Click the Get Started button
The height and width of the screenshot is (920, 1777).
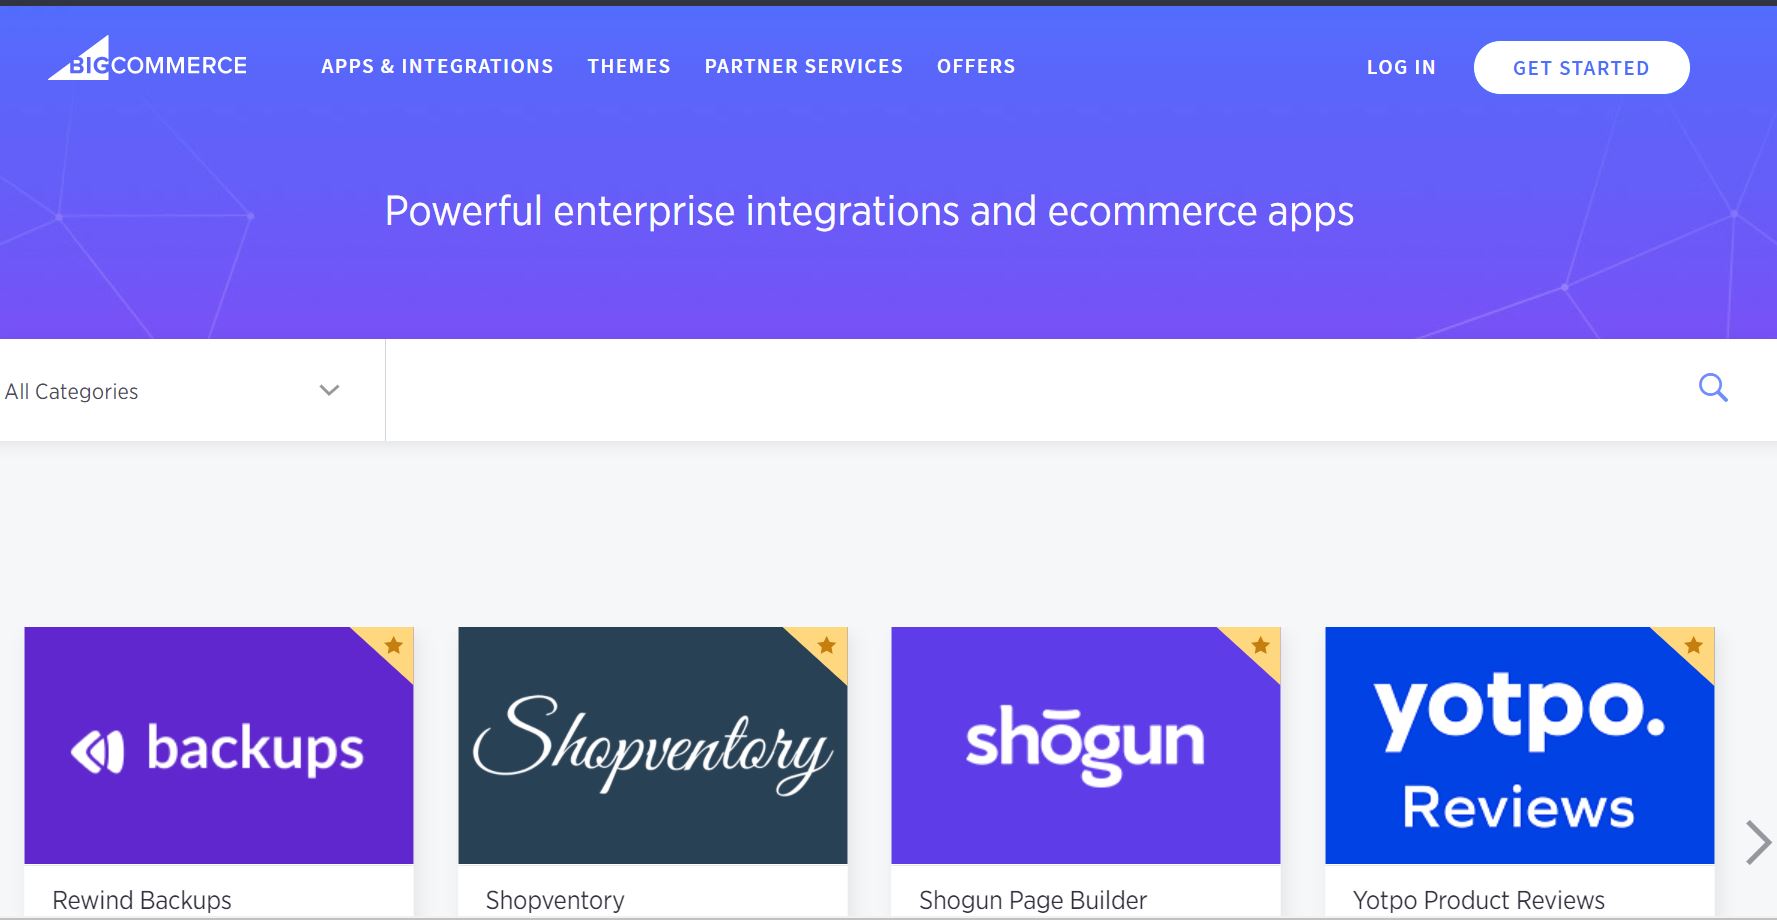[1581, 68]
